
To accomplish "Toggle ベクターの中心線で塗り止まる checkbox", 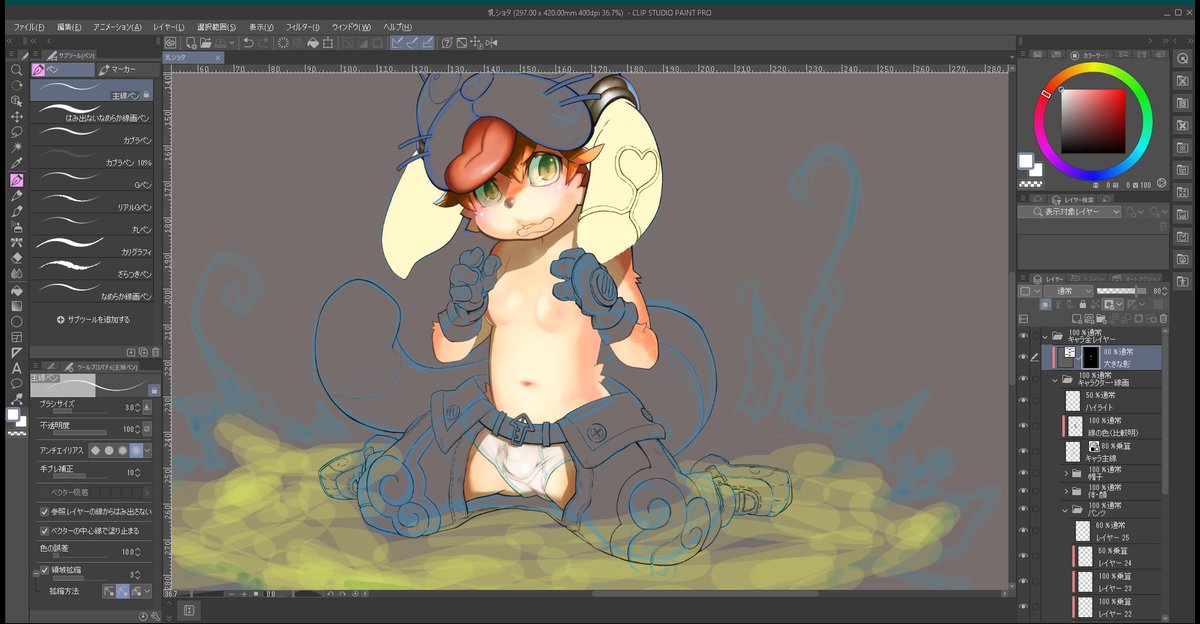I will click(x=43, y=530).
